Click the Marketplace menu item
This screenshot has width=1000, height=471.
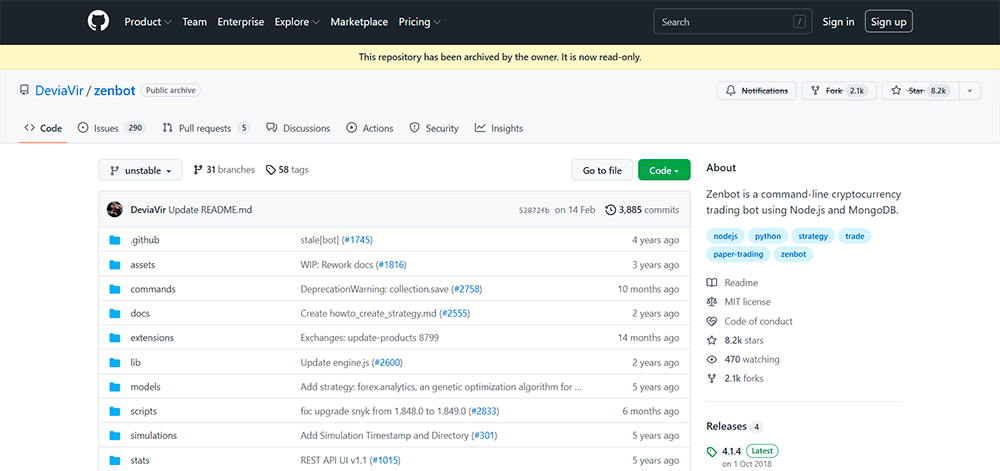(x=359, y=22)
